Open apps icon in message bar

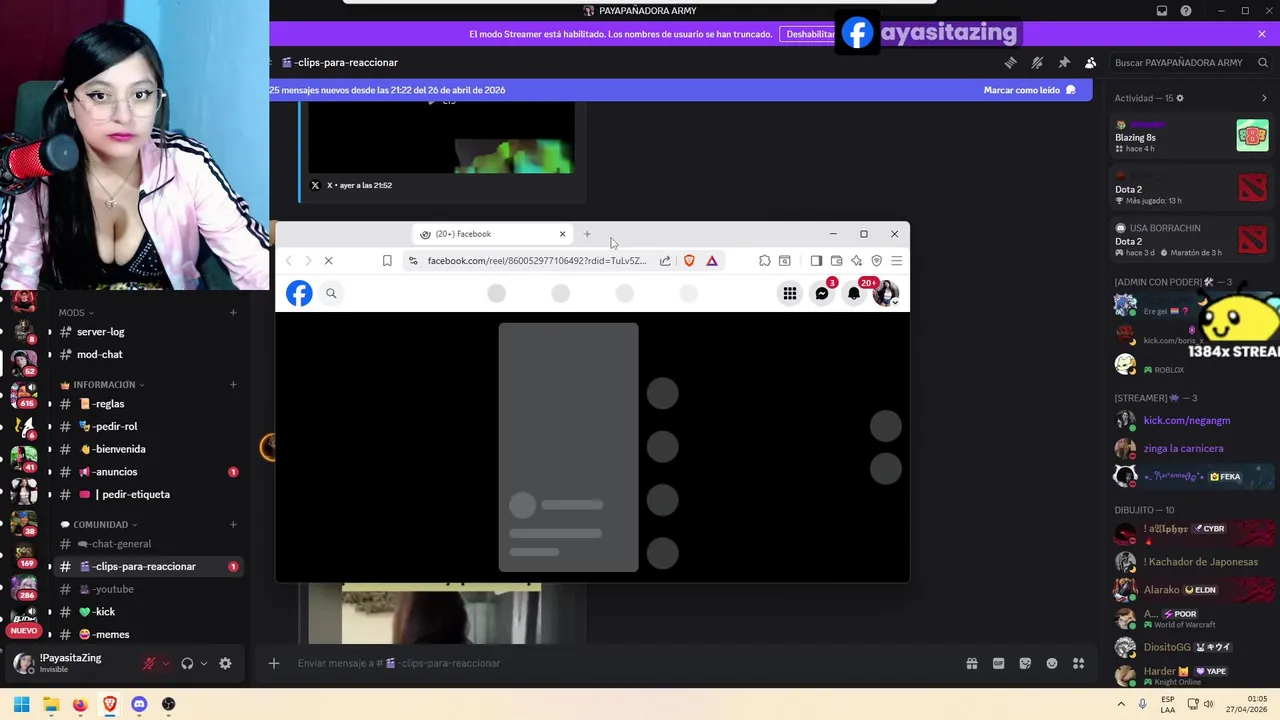coord(1079,663)
